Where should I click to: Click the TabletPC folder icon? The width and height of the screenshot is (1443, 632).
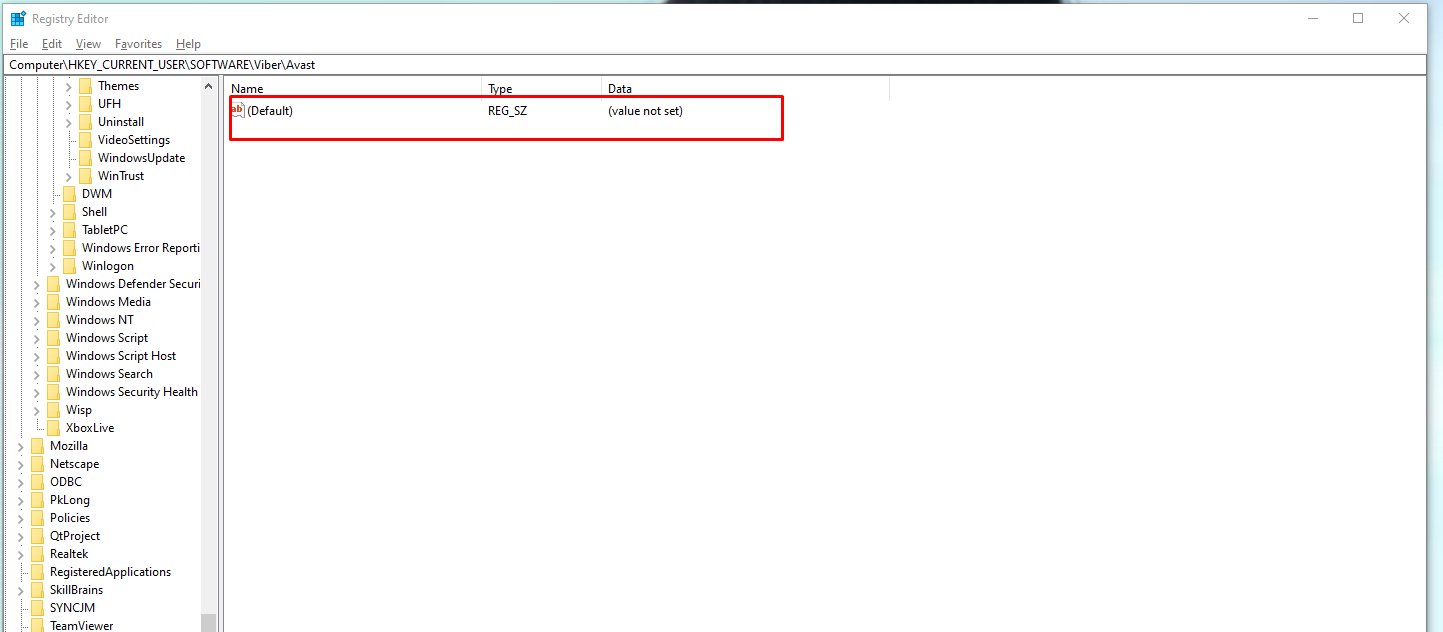(69, 230)
